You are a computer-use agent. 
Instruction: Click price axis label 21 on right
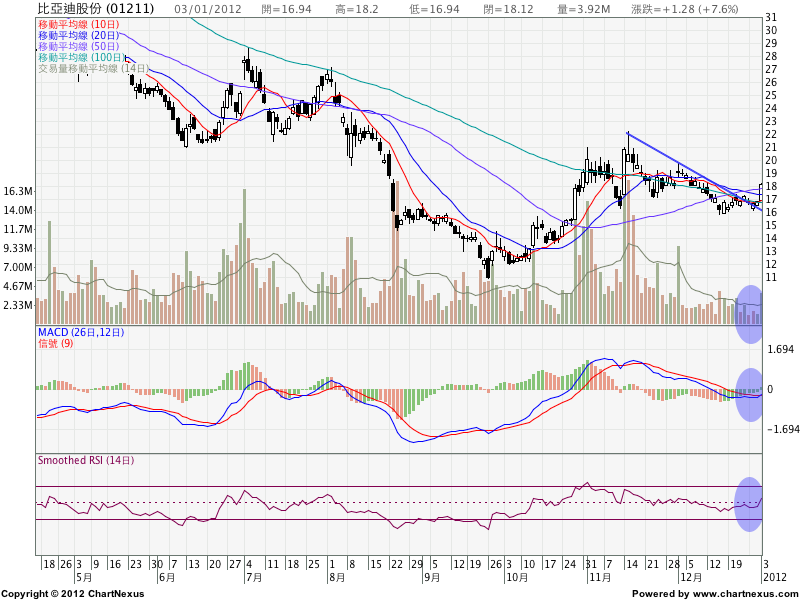pyautogui.click(x=771, y=147)
